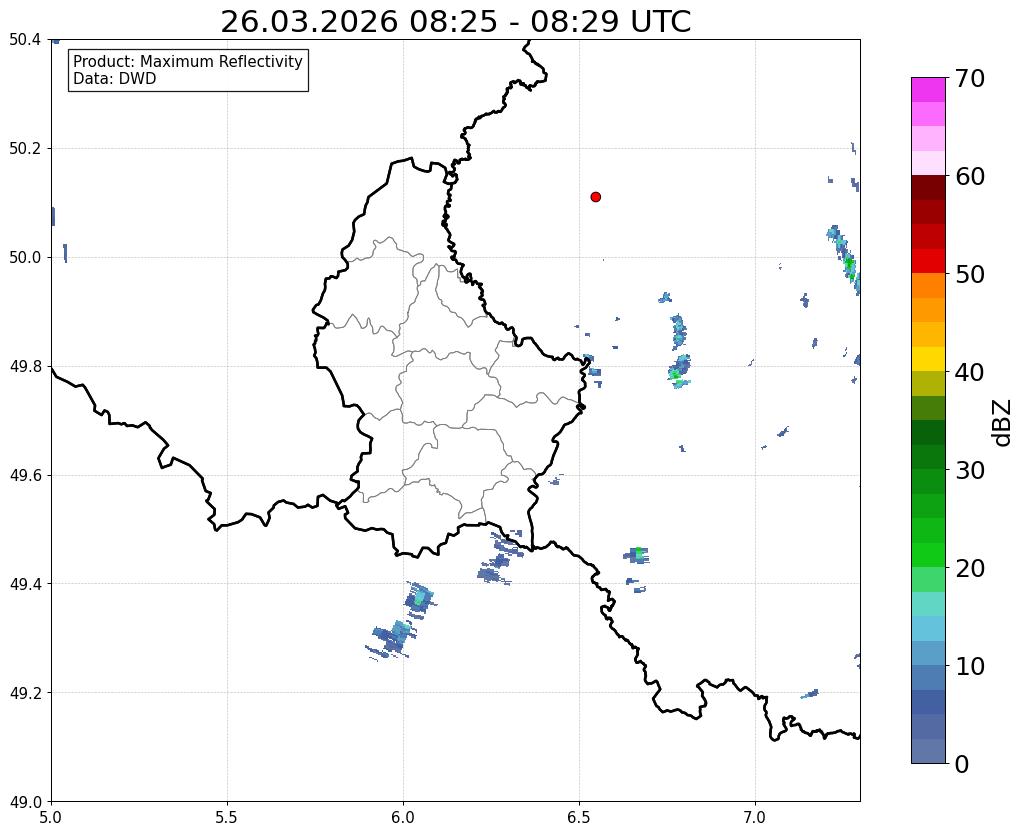Click the colorbar tick label 0
The image size is (1023, 834).
(962, 764)
